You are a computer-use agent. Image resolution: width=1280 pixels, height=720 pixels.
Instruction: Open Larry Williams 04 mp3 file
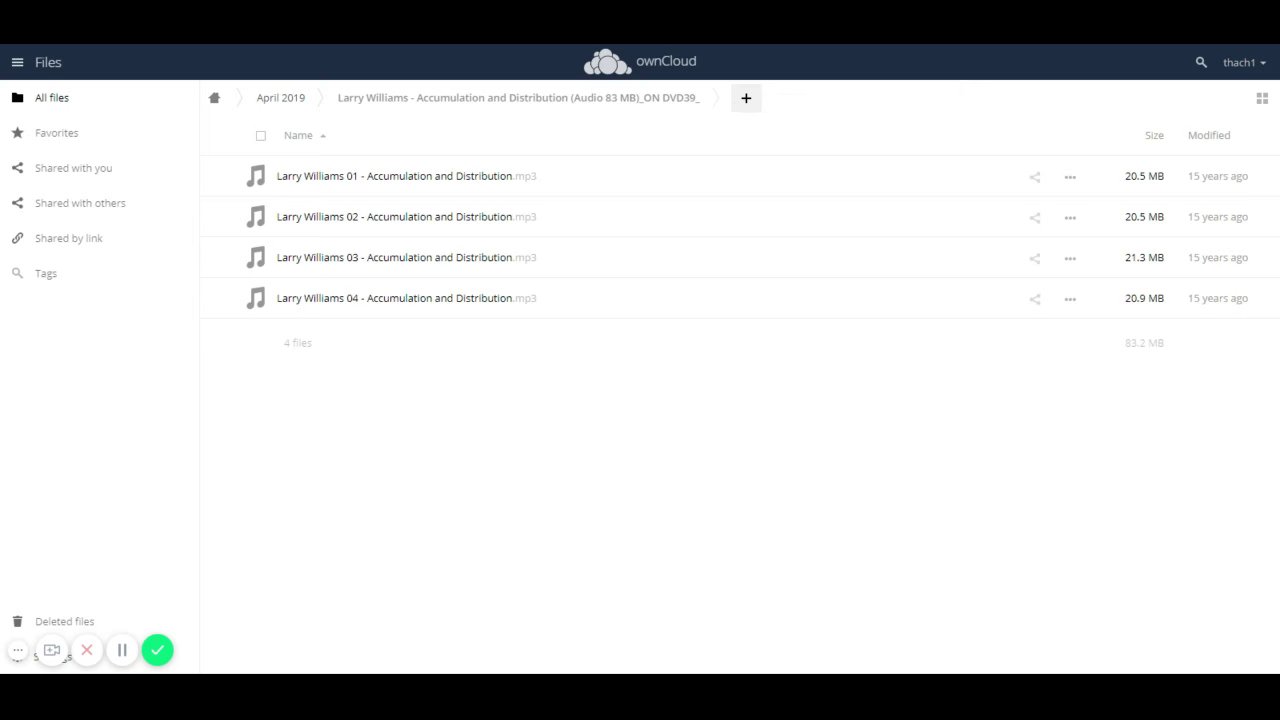[406, 298]
